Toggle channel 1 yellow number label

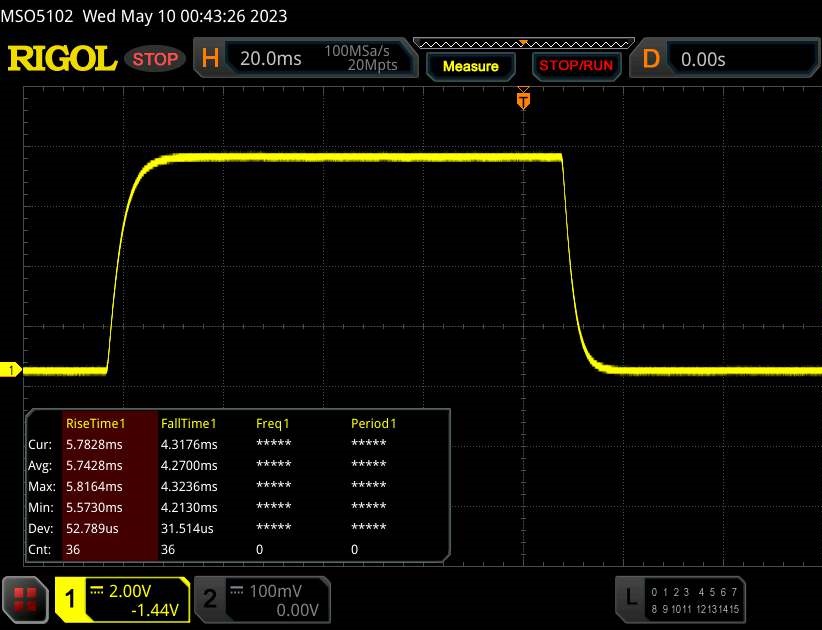(x=70, y=599)
